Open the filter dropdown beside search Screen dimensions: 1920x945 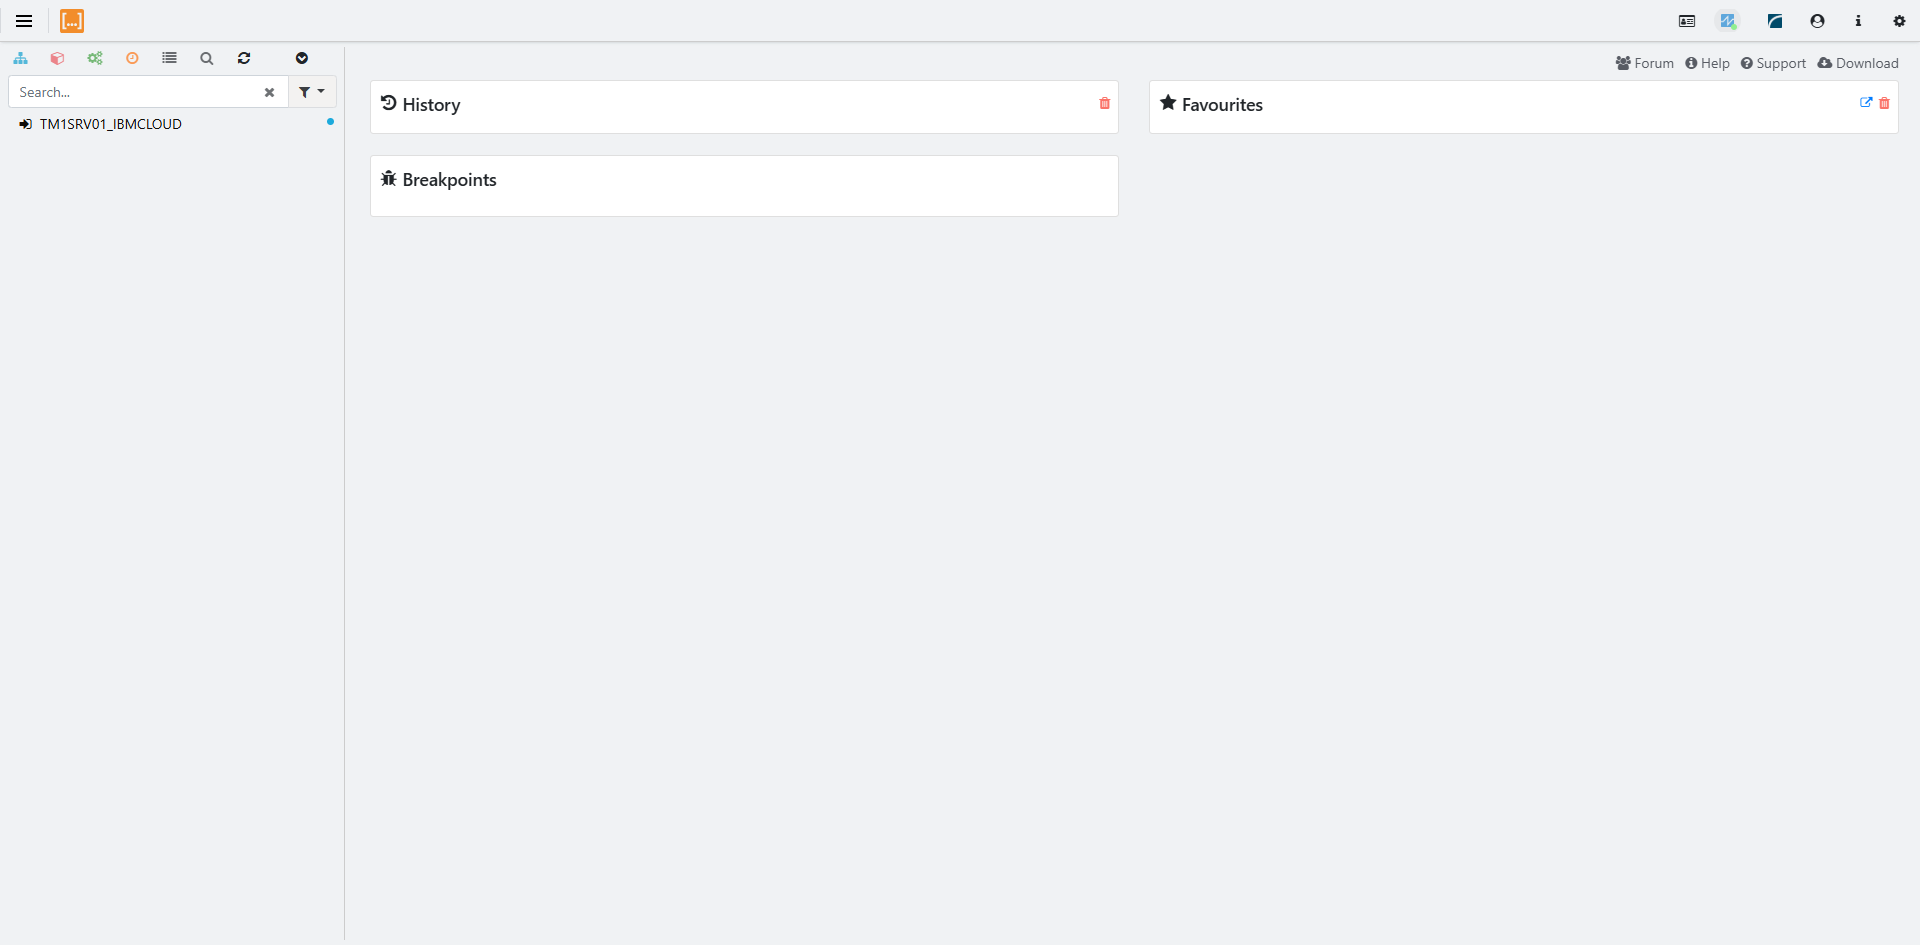(x=312, y=92)
